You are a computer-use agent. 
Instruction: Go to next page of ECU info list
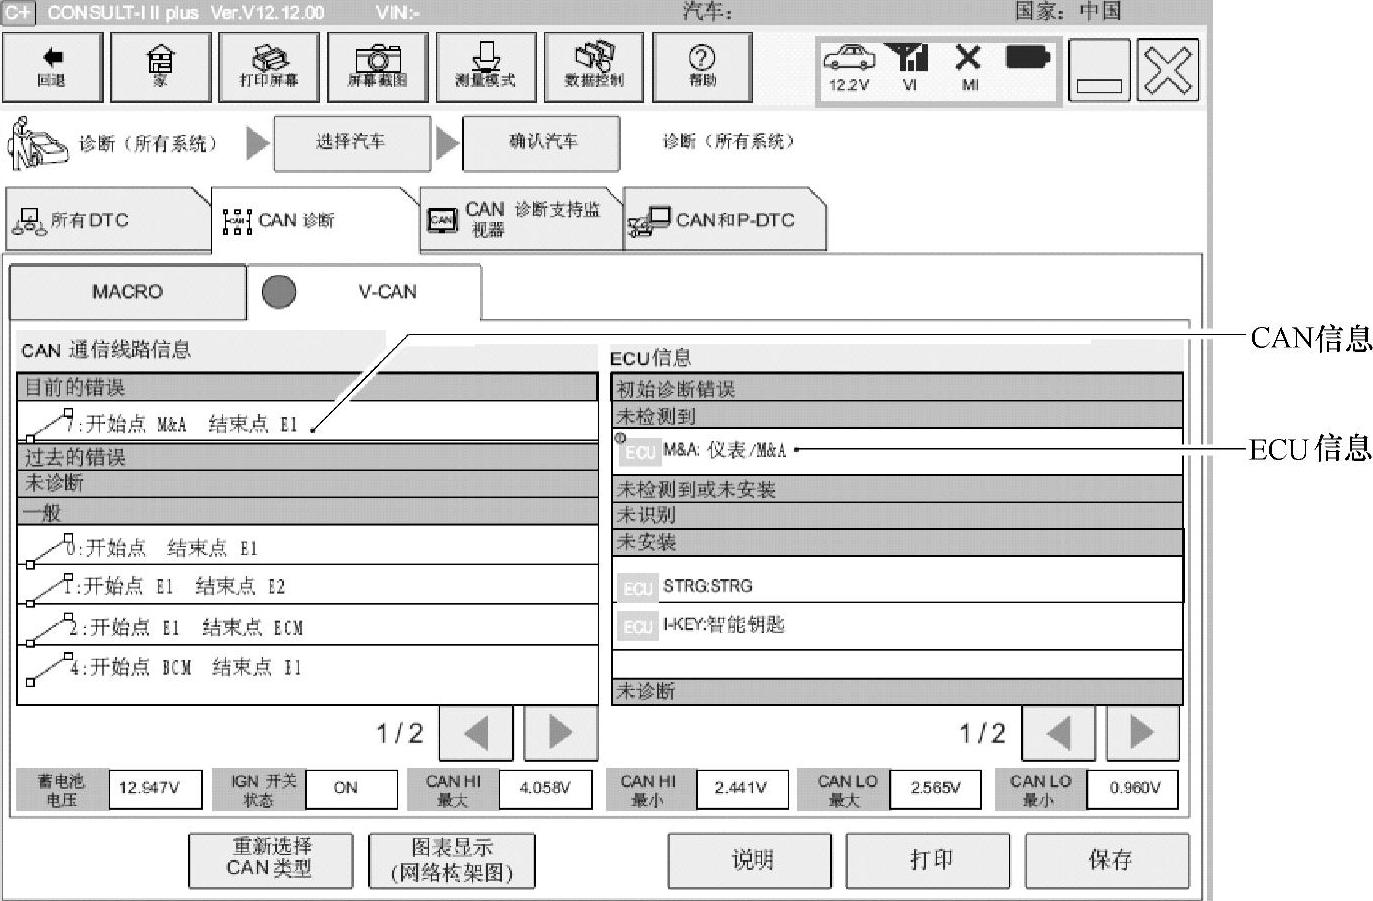[1143, 732]
